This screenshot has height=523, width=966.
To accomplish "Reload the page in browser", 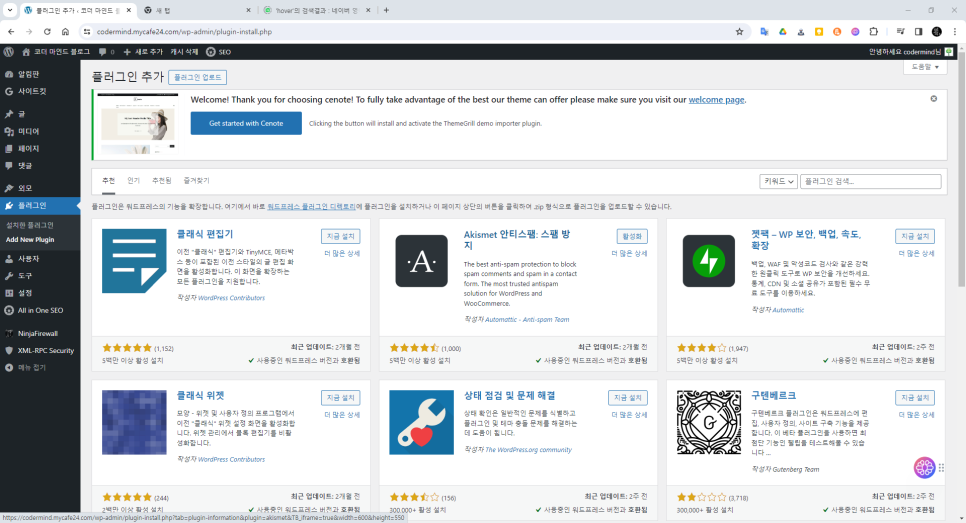I will (x=47, y=31).
